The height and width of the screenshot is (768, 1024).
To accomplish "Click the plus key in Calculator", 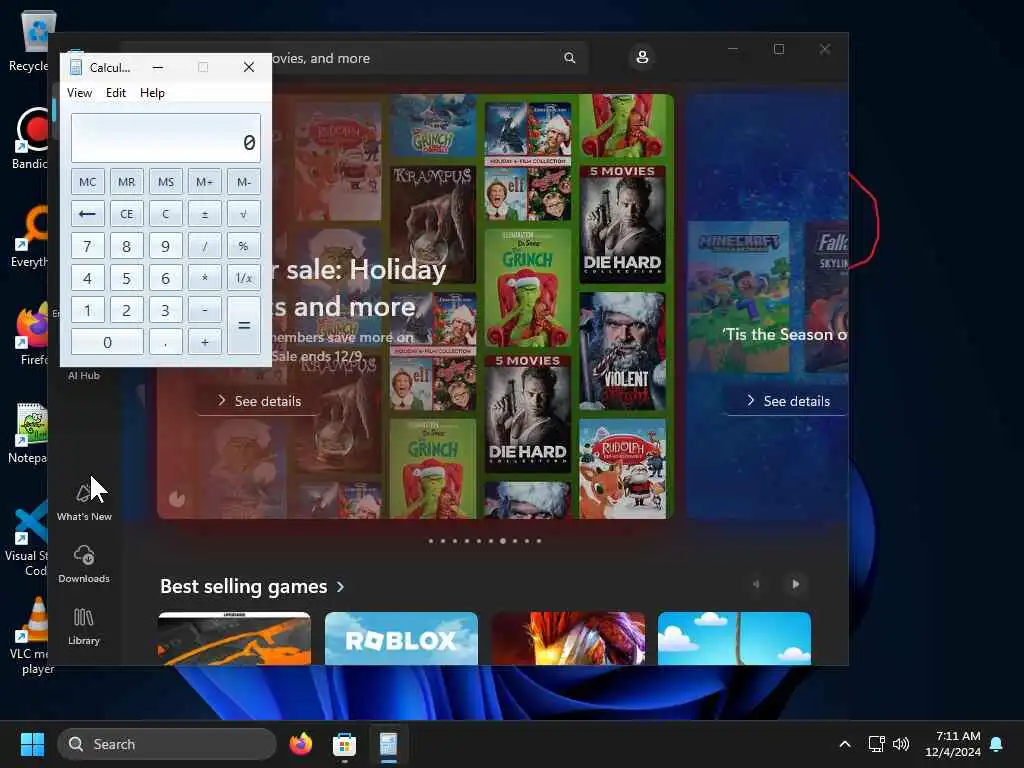I will pos(204,342).
